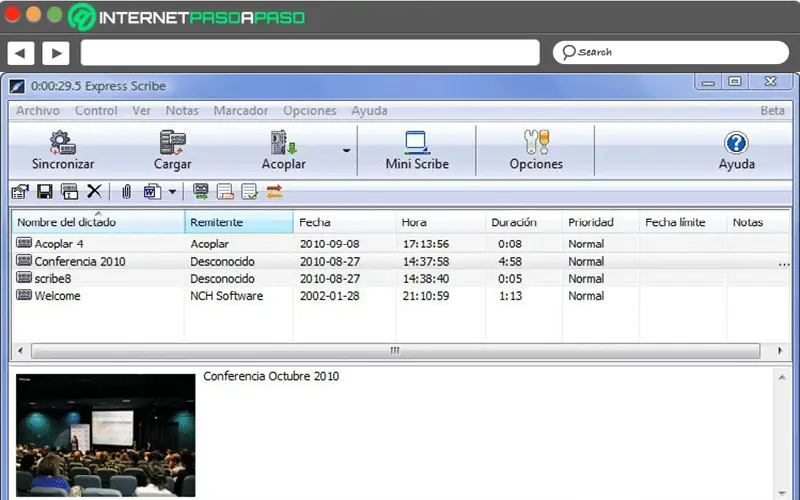Image resolution: width=800 pixels, height=500 pixels.
Task: Click the Express Scribe title bar app icon
Action: [x=17, y=86]
